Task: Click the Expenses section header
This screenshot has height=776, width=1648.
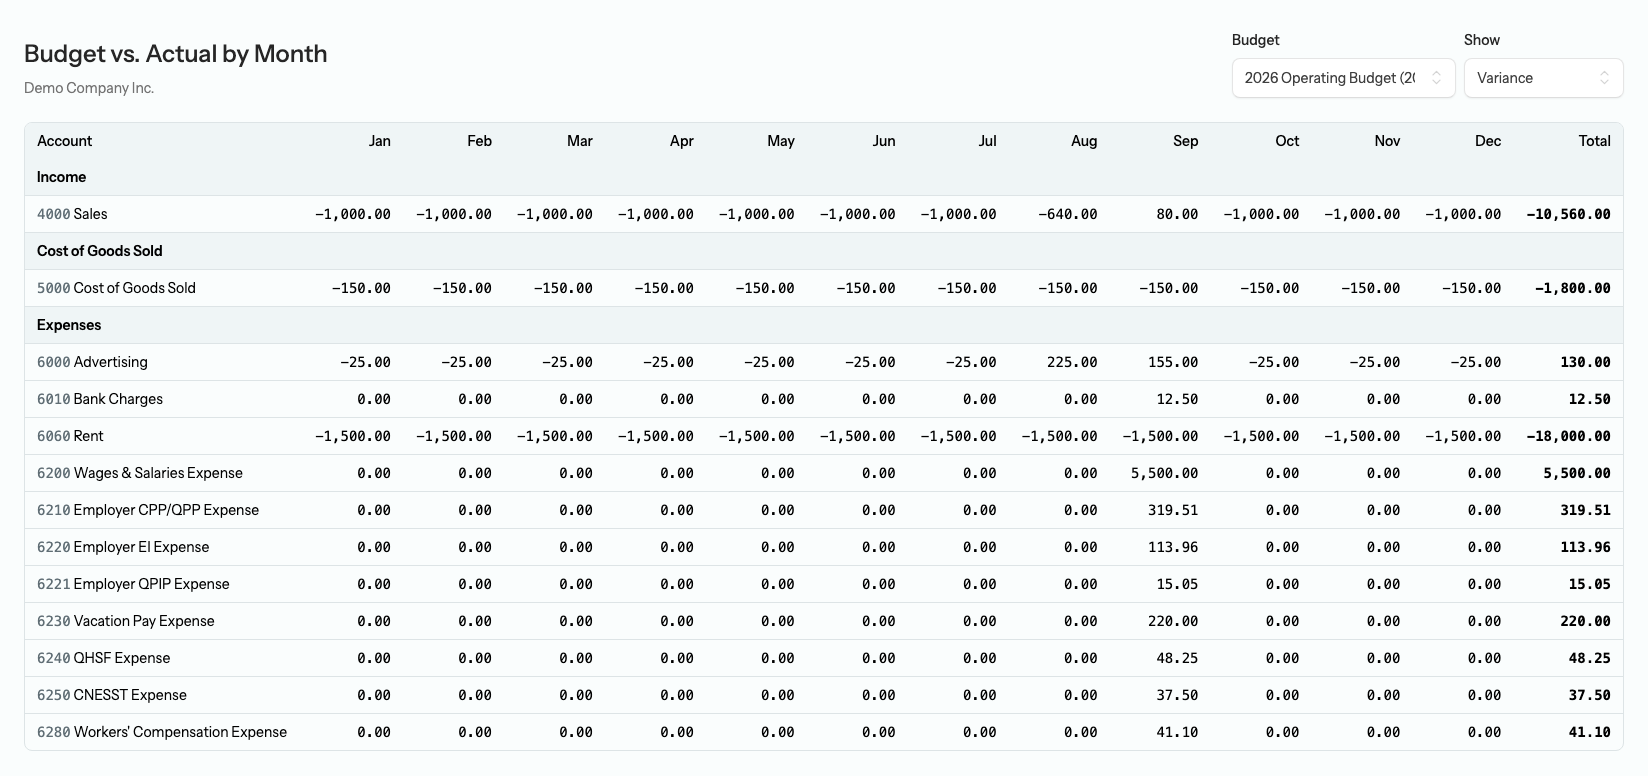Action: [69, 325]
